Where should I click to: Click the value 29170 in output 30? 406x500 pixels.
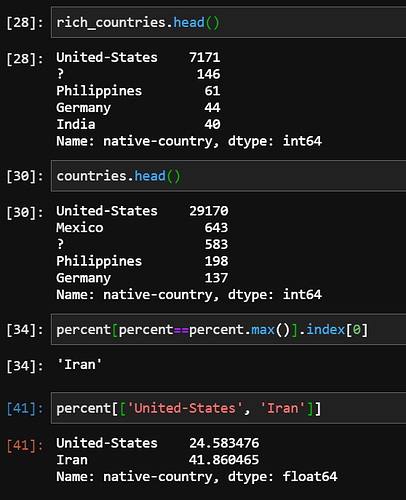[x=209, y=211]
